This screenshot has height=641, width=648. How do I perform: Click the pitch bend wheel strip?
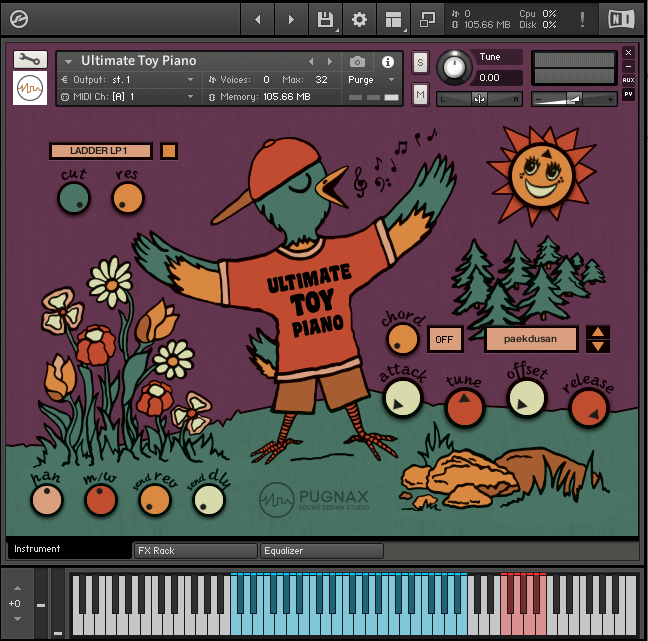tap(40, 603)
